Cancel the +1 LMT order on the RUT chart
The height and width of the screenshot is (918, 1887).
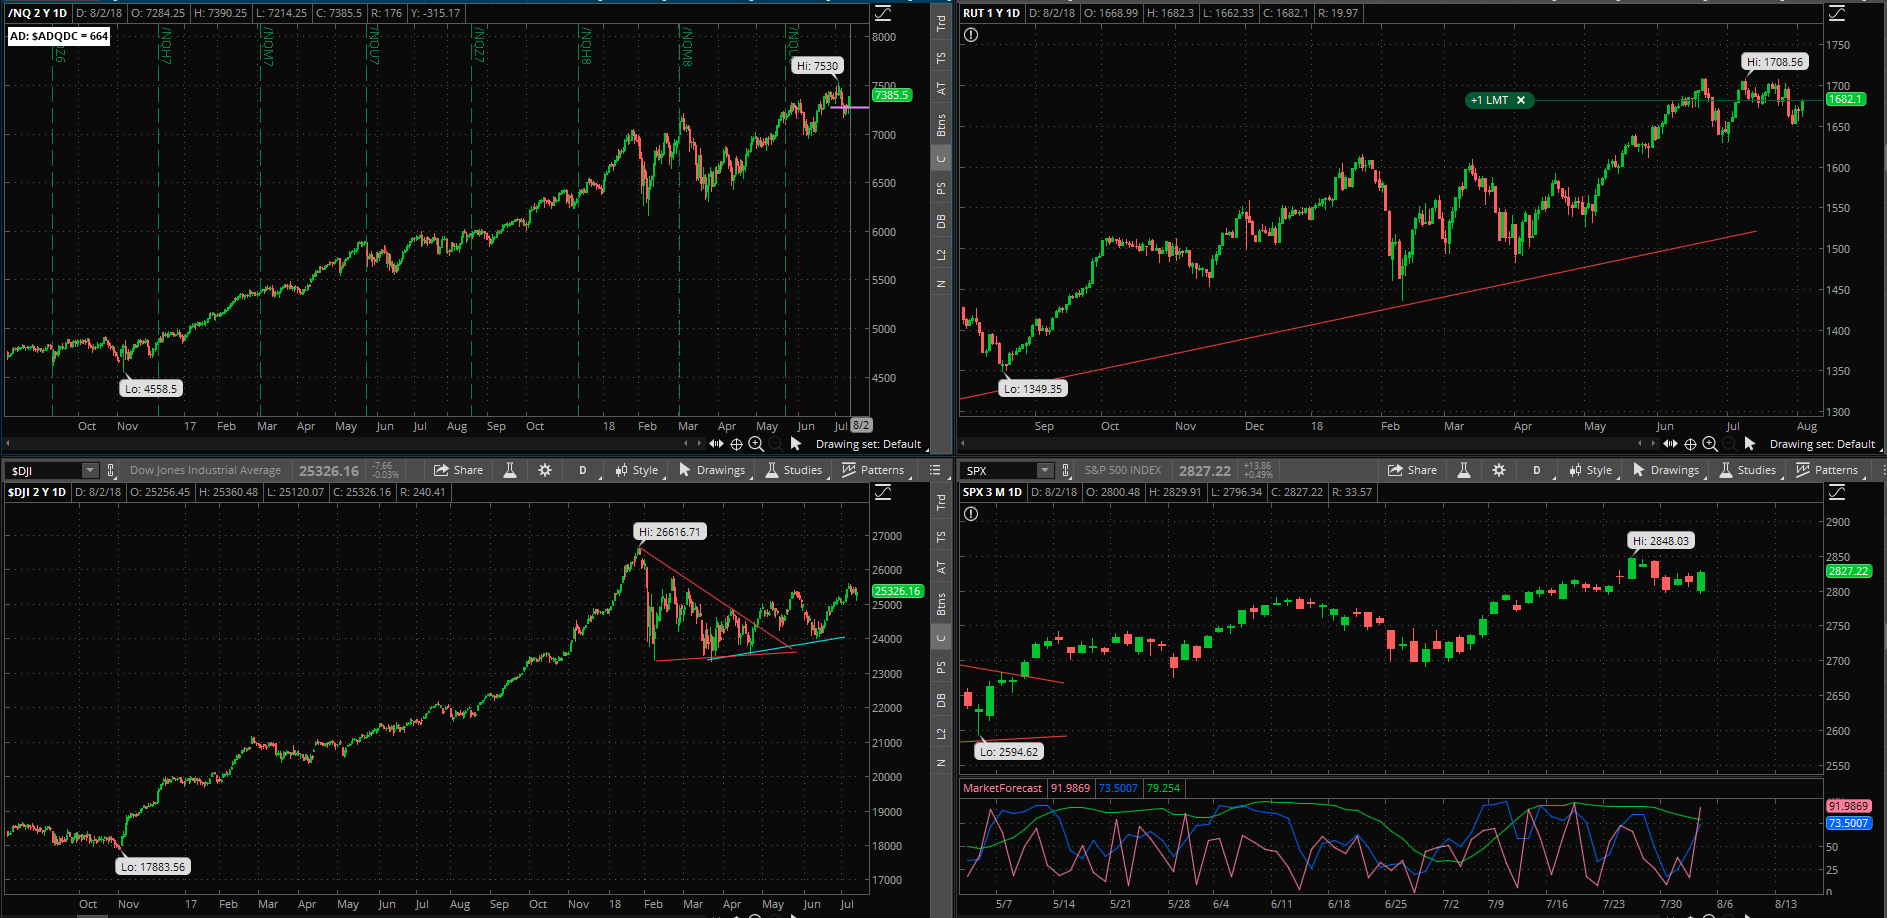pos(1521,100)
